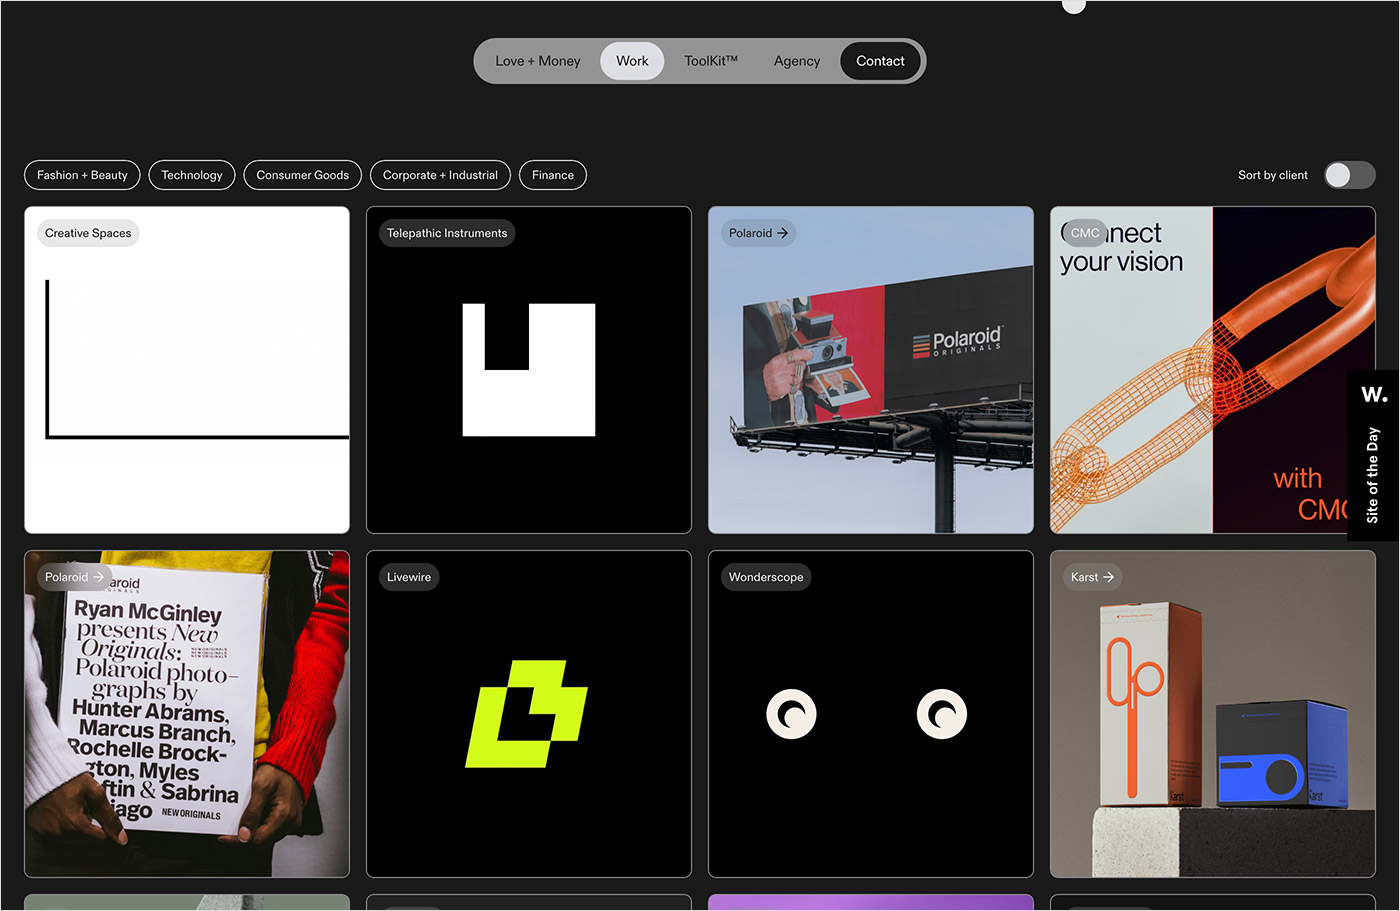Open the Polaroid billboard project card

point(871,370)
